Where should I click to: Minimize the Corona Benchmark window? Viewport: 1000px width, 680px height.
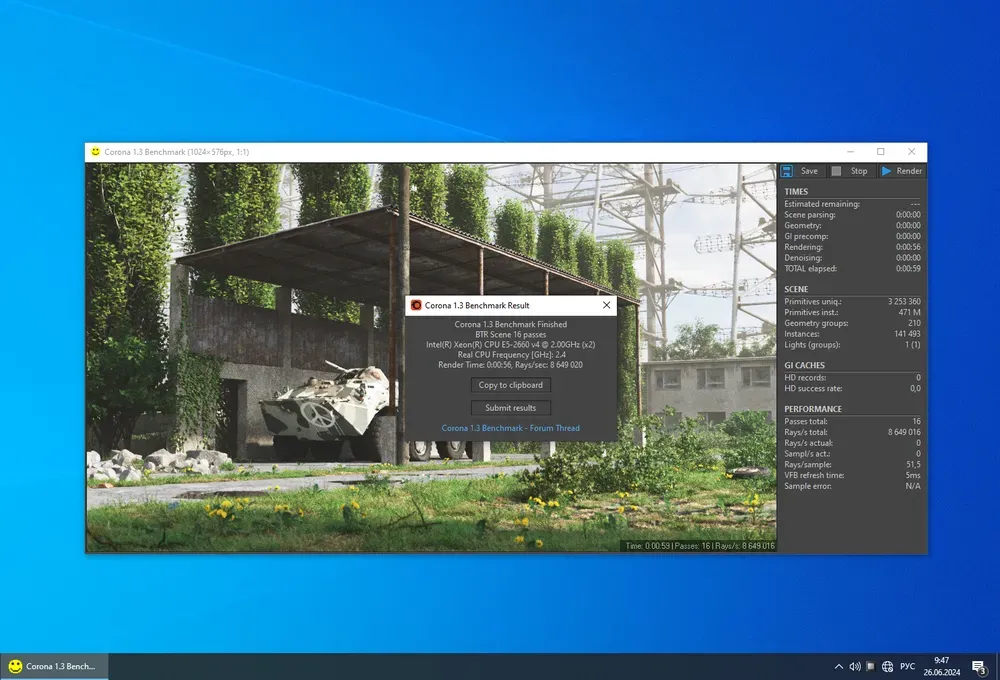849,152
